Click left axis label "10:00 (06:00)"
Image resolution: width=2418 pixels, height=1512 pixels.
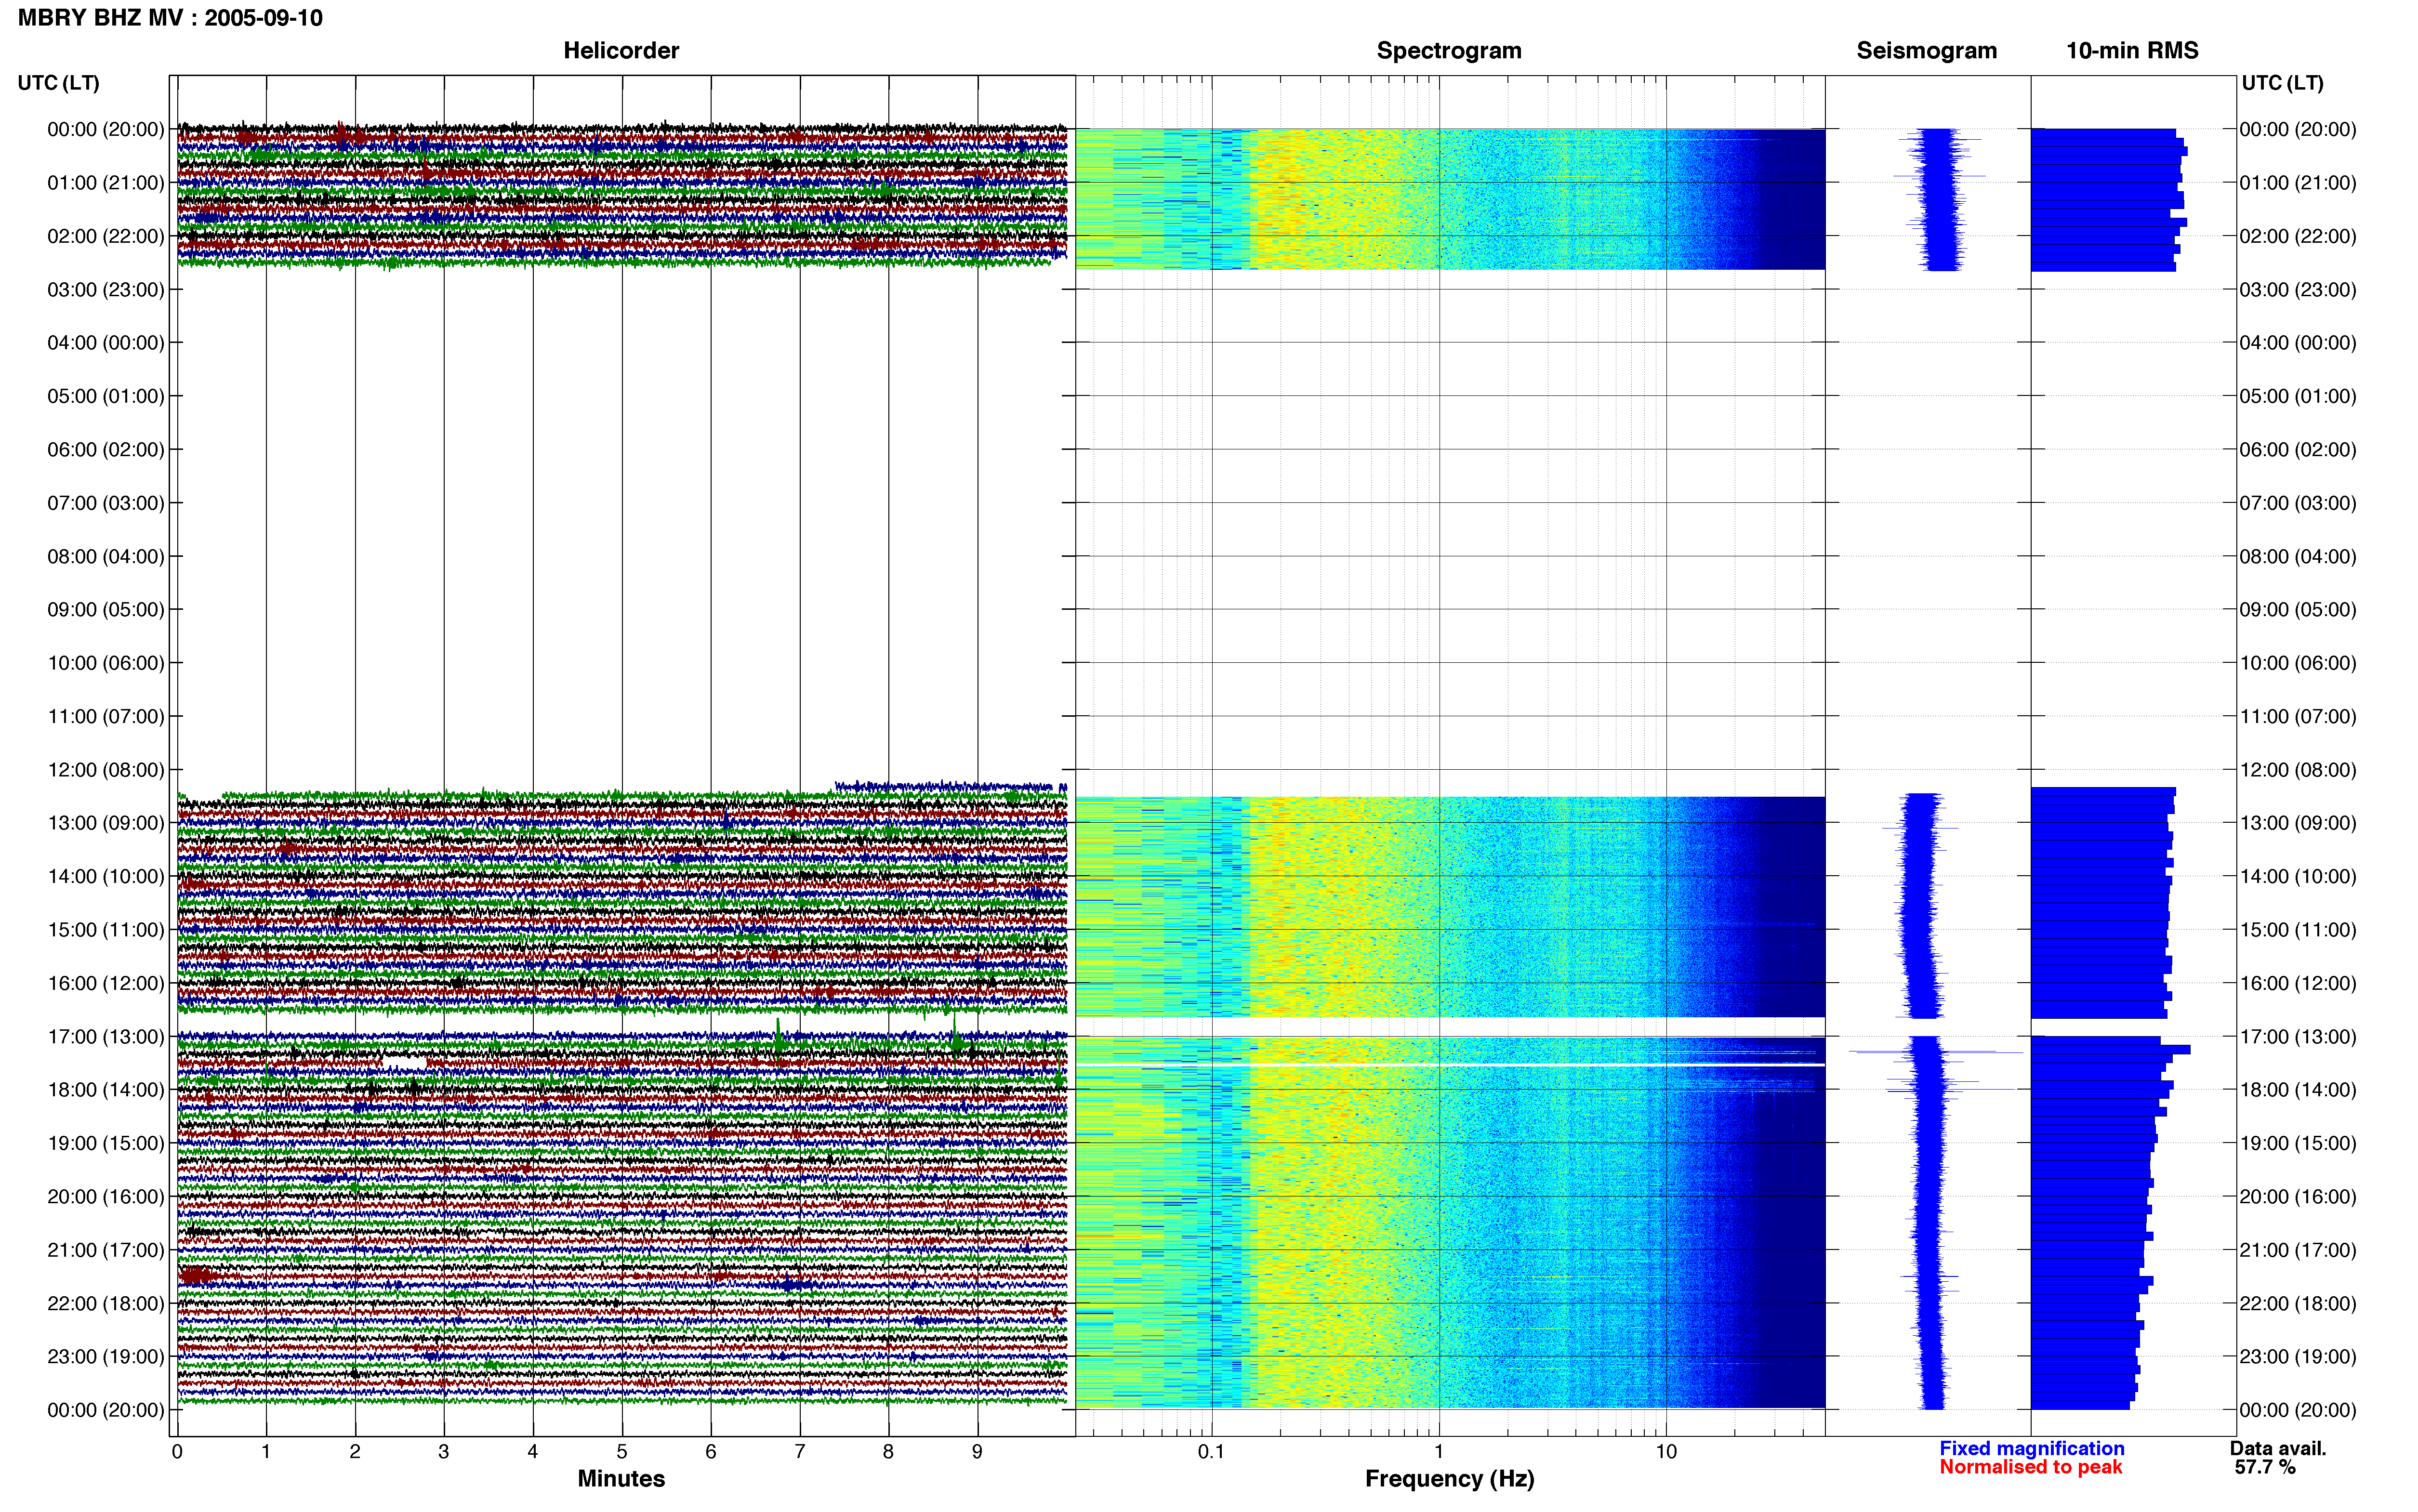106,663
